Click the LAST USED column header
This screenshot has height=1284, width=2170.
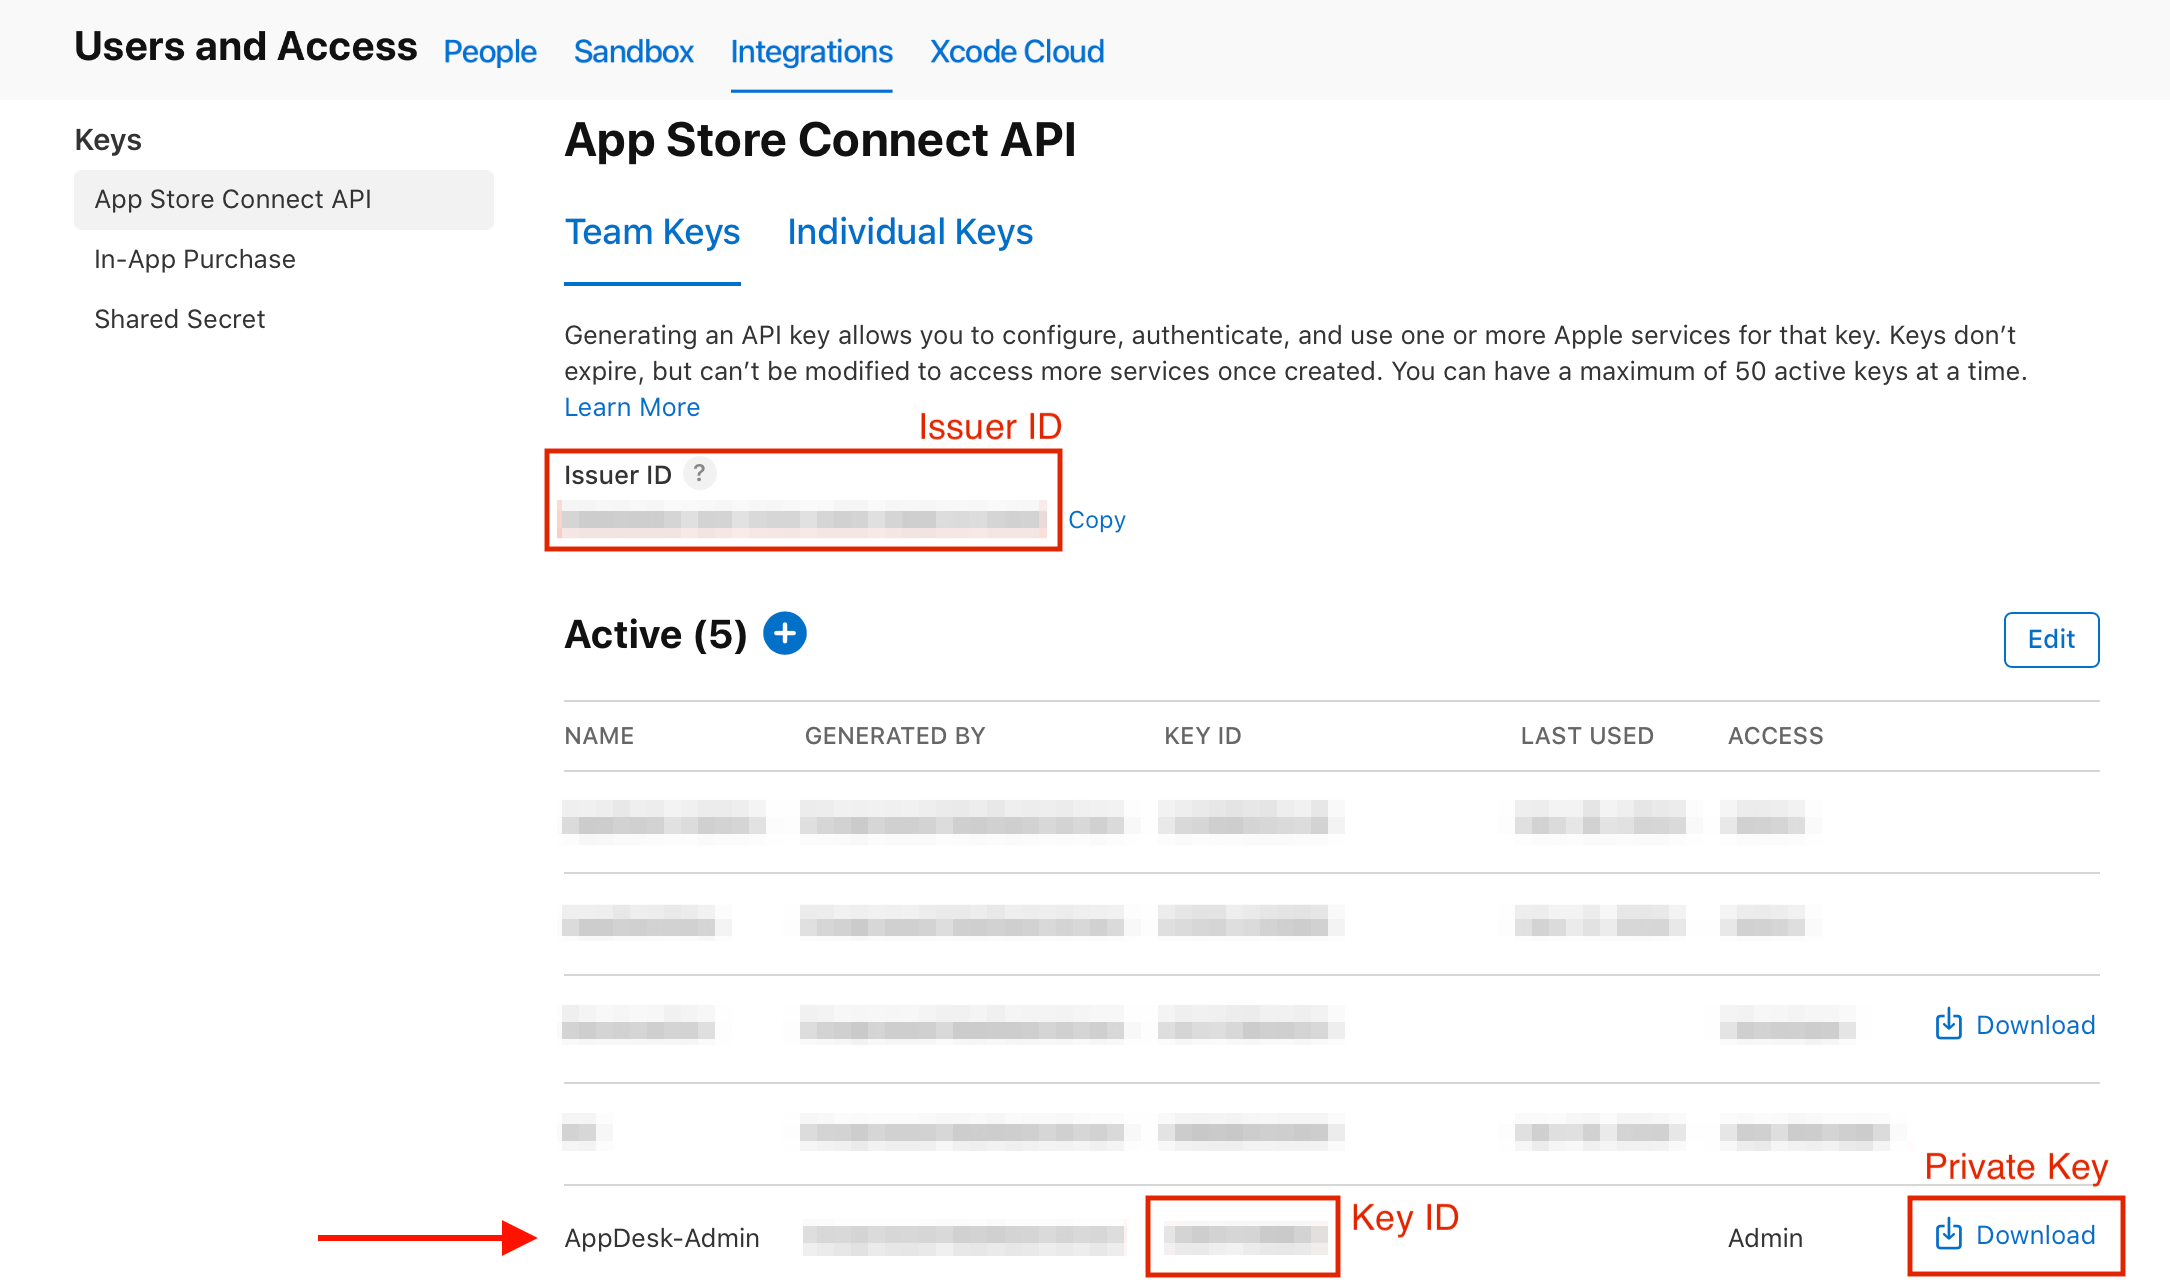point(1586,735)
